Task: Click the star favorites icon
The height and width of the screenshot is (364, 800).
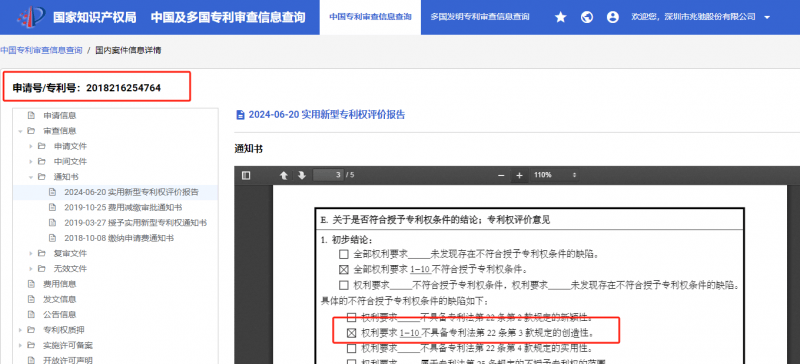Action: (x=561, y=17)
